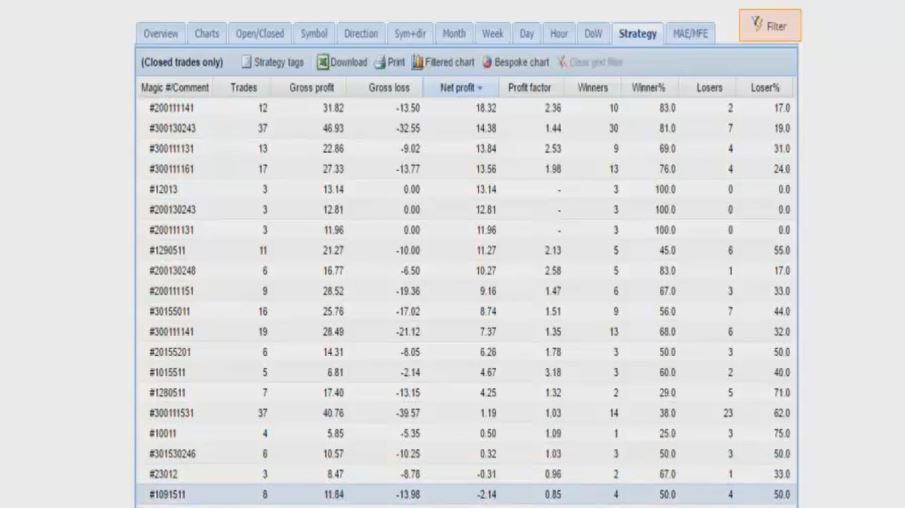Screen dimensions: 905x508
Task: Click gross profit value 46.93
Action: click(333, 128)
